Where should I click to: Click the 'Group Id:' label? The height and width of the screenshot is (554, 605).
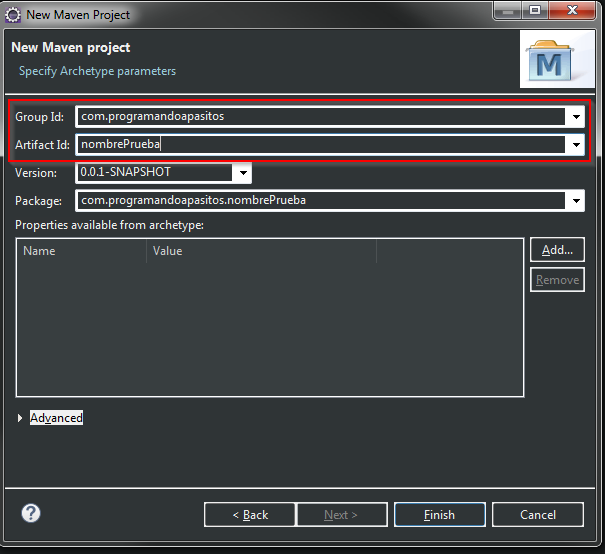[39, 117]
